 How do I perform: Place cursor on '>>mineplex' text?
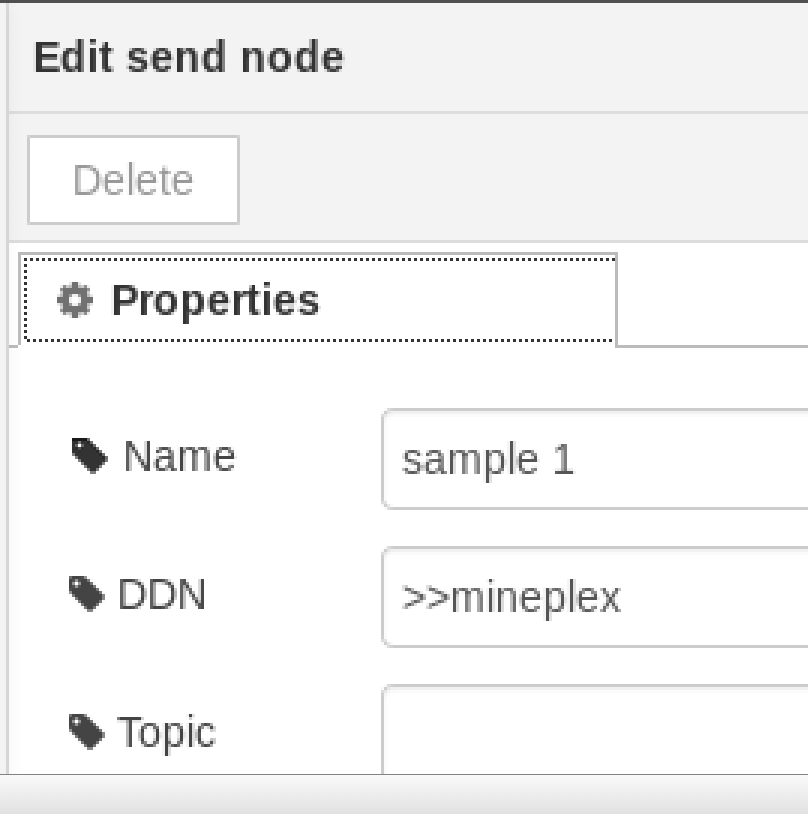(511, 598)
